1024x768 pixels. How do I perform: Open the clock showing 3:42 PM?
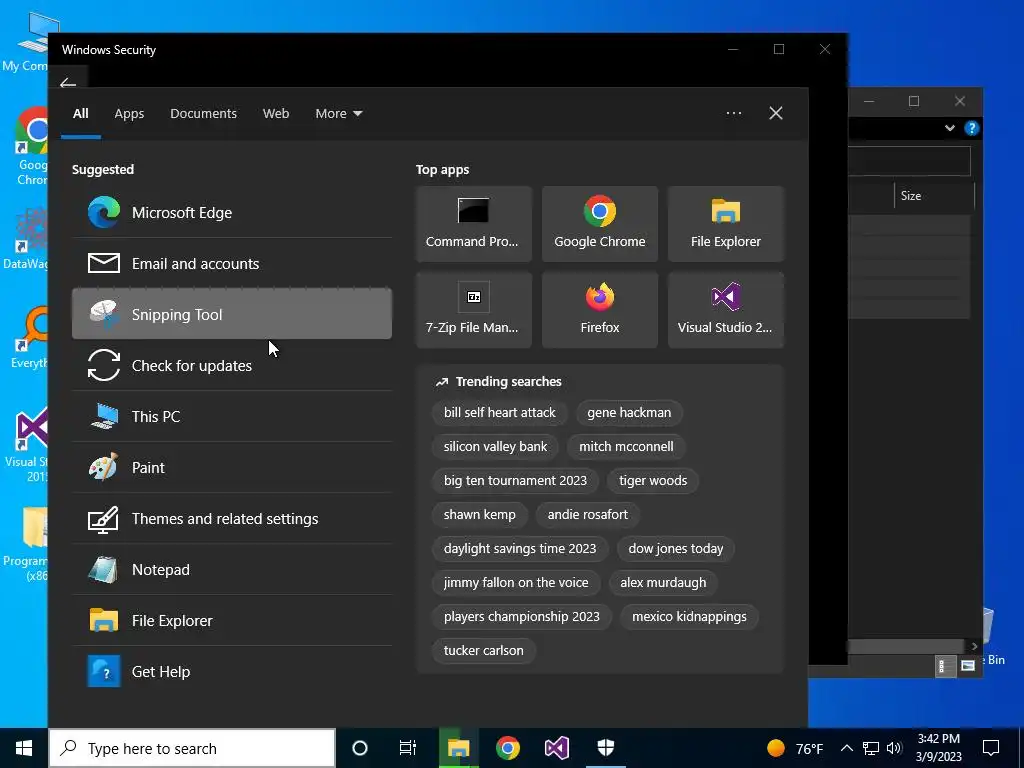click(938, 748)
